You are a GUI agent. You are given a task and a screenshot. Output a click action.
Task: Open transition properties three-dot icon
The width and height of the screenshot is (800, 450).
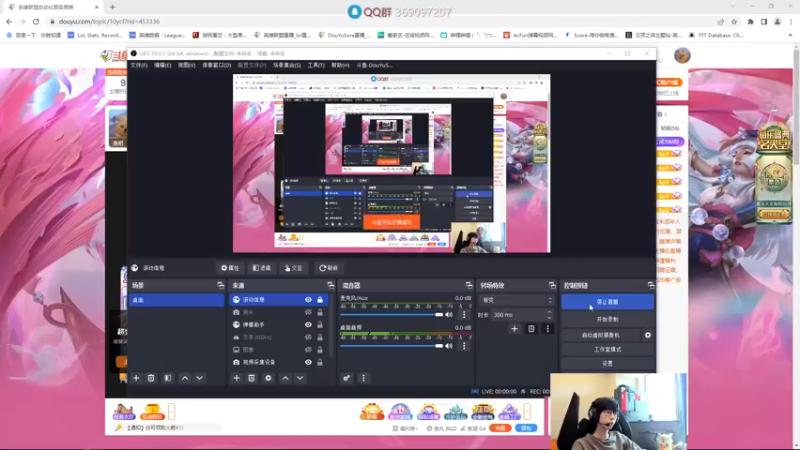click(x=547, y=329)
